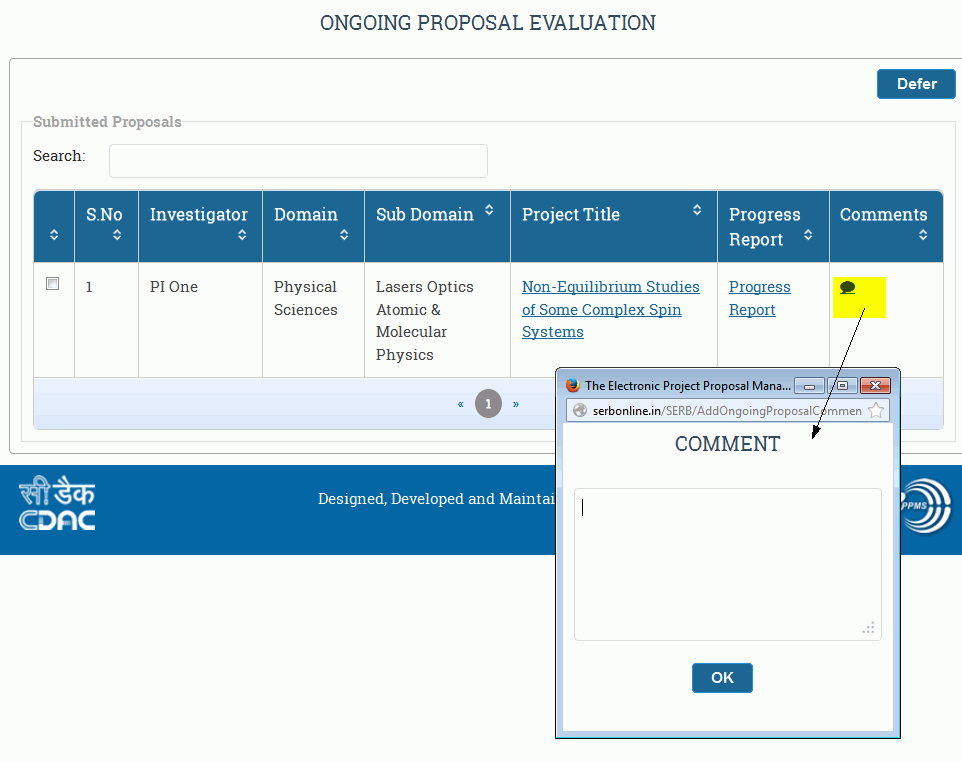Go to the next page arrow
The image size is (962, 762).
pos(516,404)
